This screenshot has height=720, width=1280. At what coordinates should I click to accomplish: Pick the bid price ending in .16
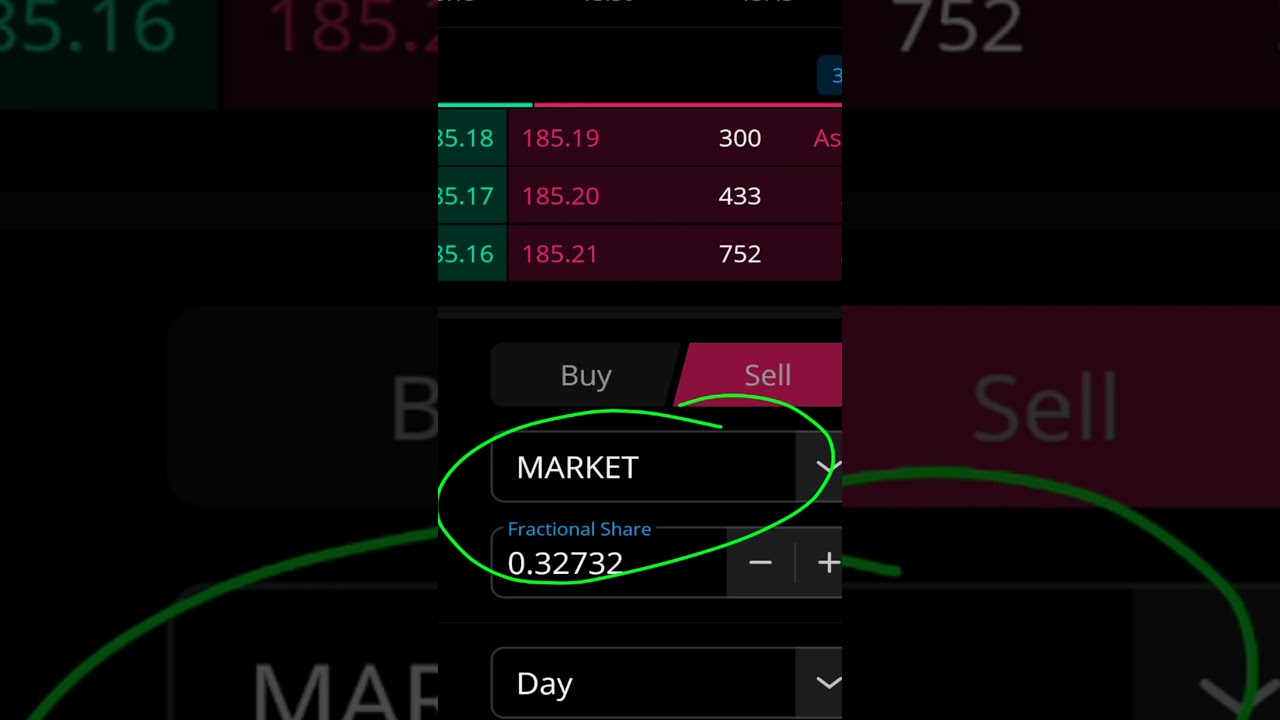coord(467,254)
